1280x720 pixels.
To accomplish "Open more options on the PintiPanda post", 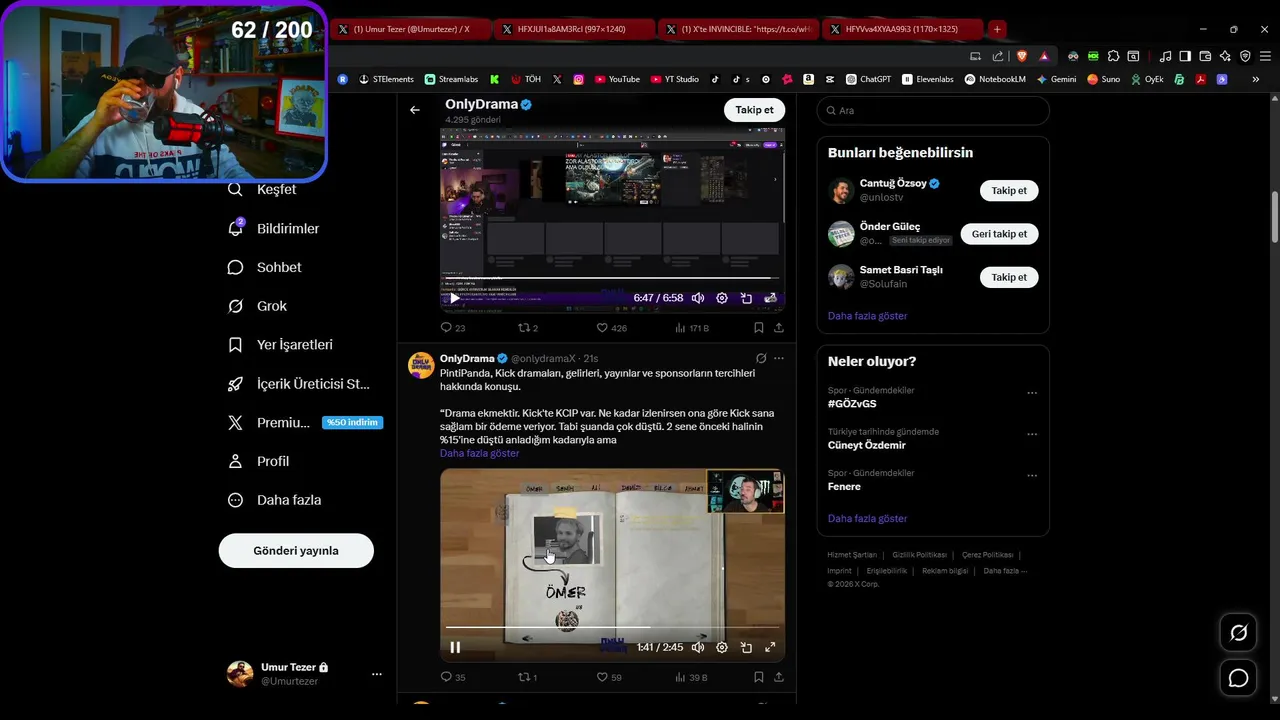I will point(779,358).
